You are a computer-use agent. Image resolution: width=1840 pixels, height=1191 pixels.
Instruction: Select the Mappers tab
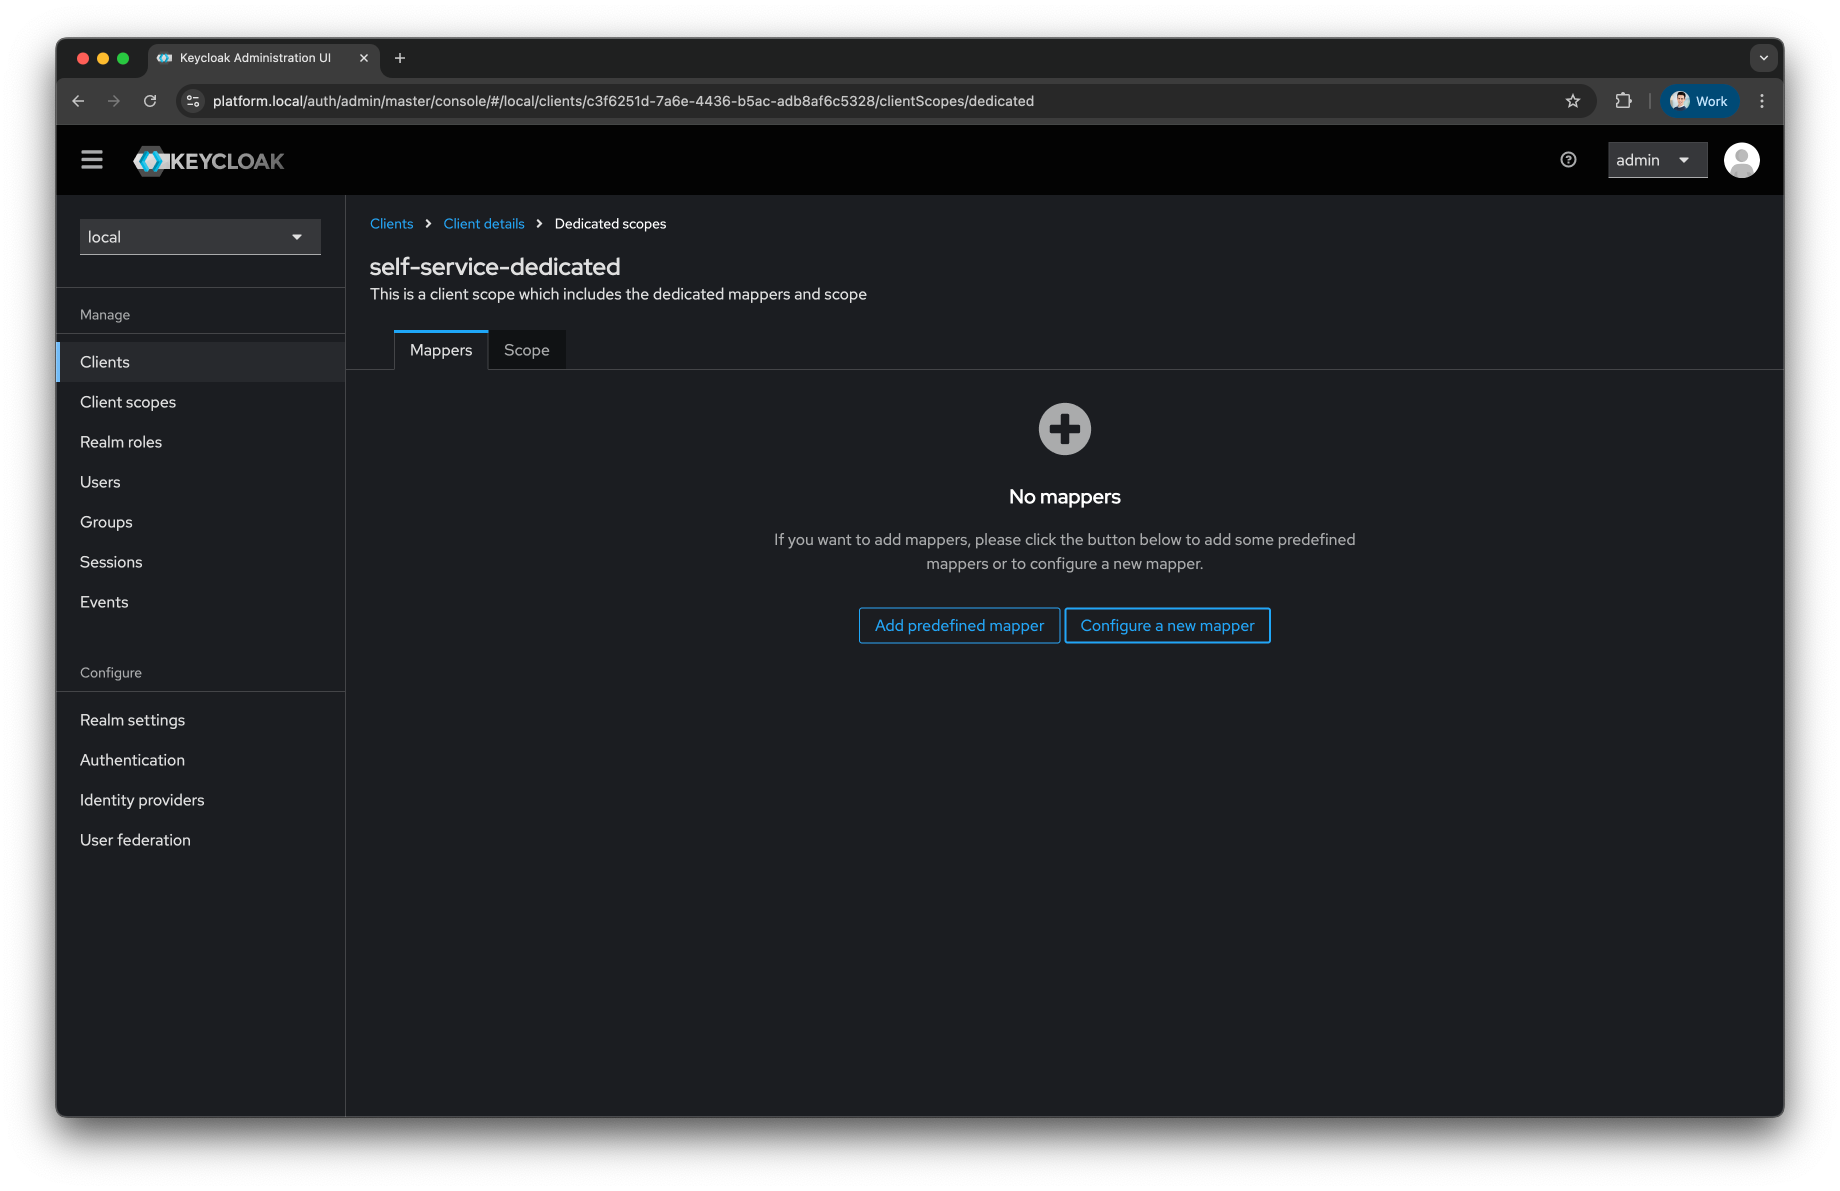(x=440, y=349)
